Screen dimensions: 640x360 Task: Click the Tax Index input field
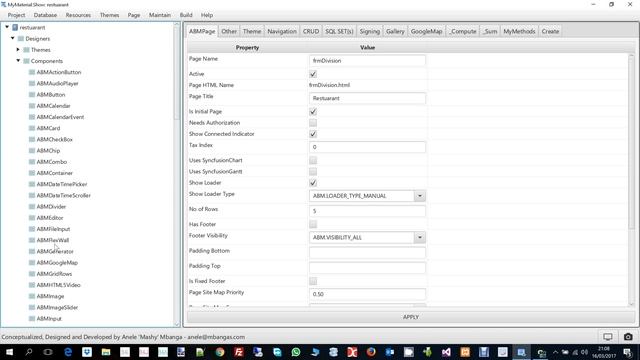point(367,147)
